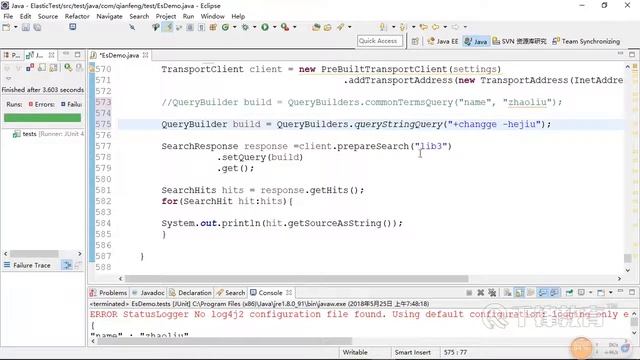This screenshot has width=640, height=360.
Task: Open the Debug configurations dropdown arrow
Action: [x=254, y=27]
